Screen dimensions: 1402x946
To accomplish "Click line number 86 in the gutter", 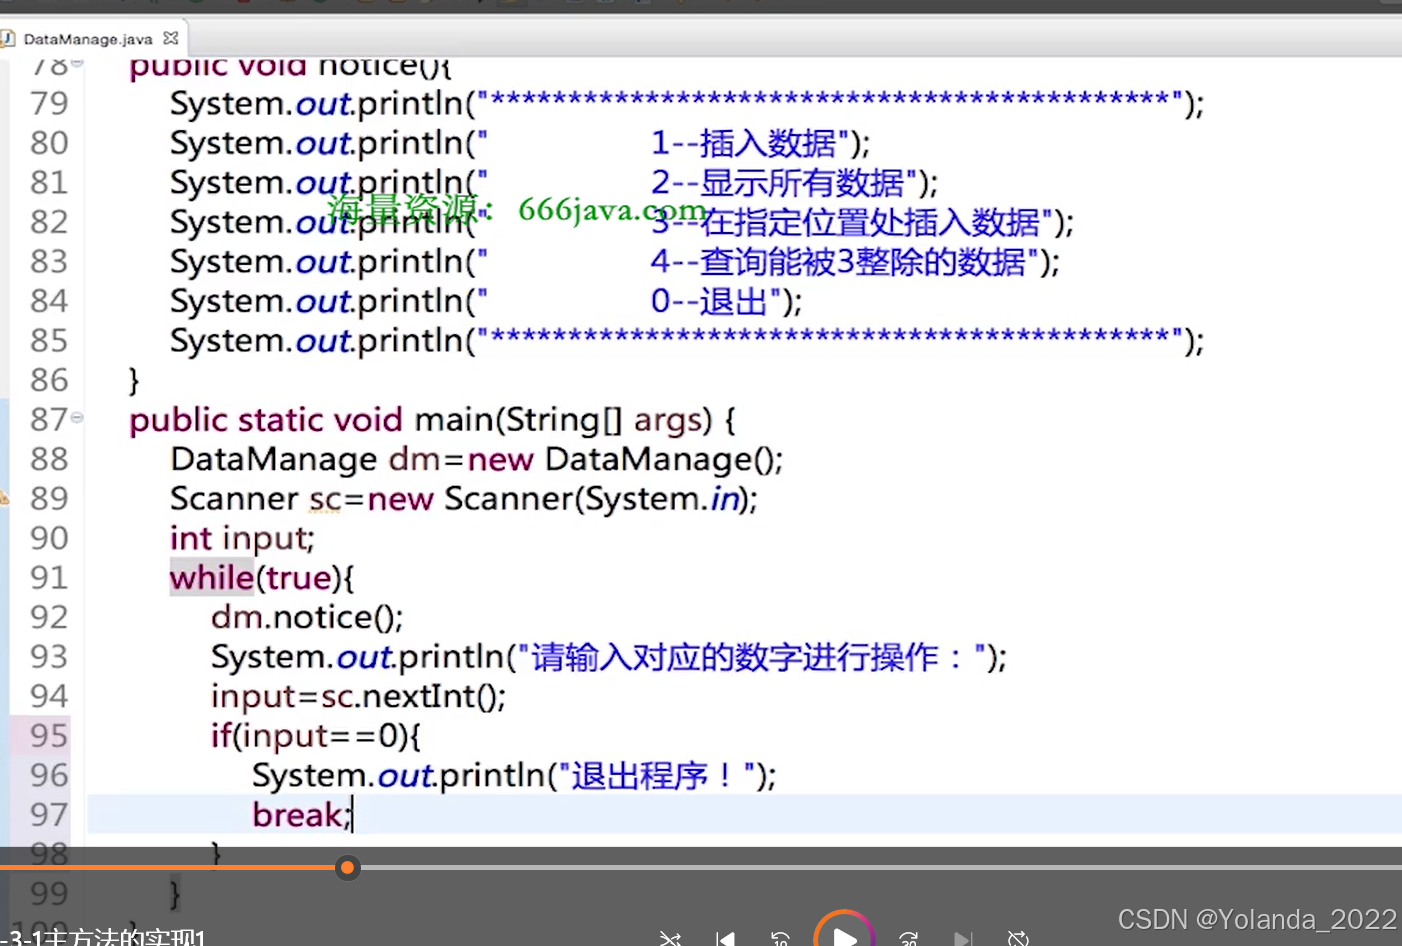I will 49,380.
